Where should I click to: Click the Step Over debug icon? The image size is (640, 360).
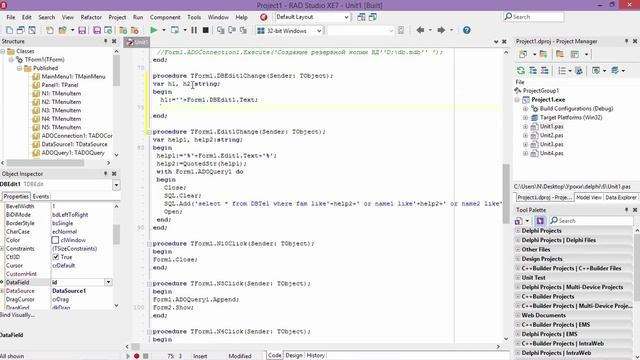pos(232,30)
